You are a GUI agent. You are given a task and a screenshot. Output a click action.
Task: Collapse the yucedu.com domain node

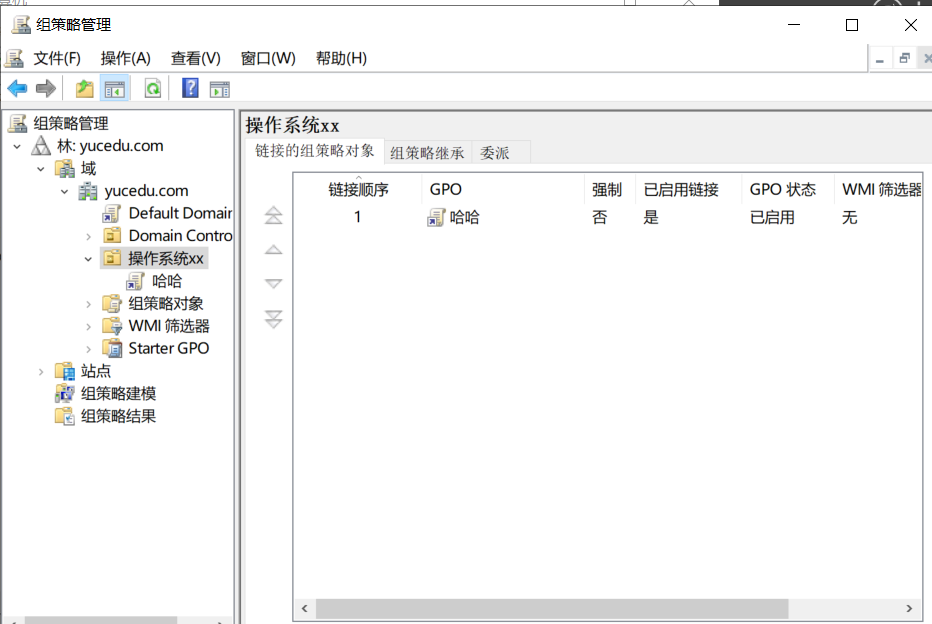[64, 191]
